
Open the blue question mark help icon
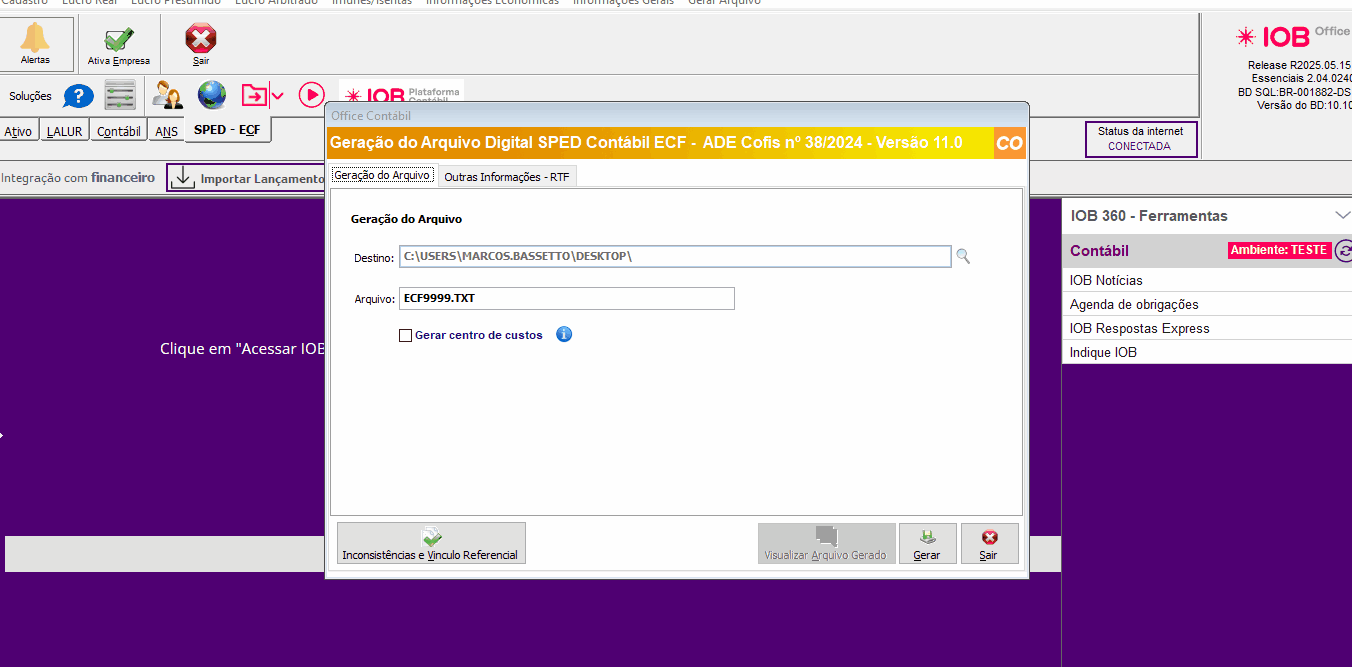pyautogui.click(x=78, y=96)
